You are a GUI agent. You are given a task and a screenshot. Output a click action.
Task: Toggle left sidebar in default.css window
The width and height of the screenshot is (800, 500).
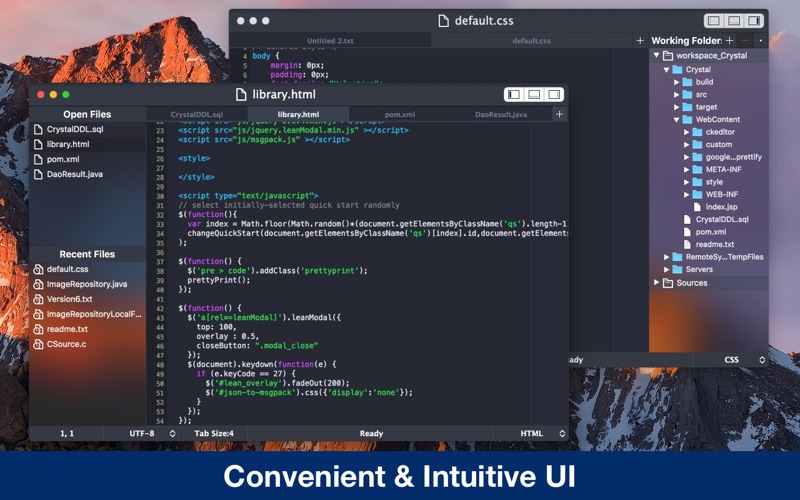(714, 20)
